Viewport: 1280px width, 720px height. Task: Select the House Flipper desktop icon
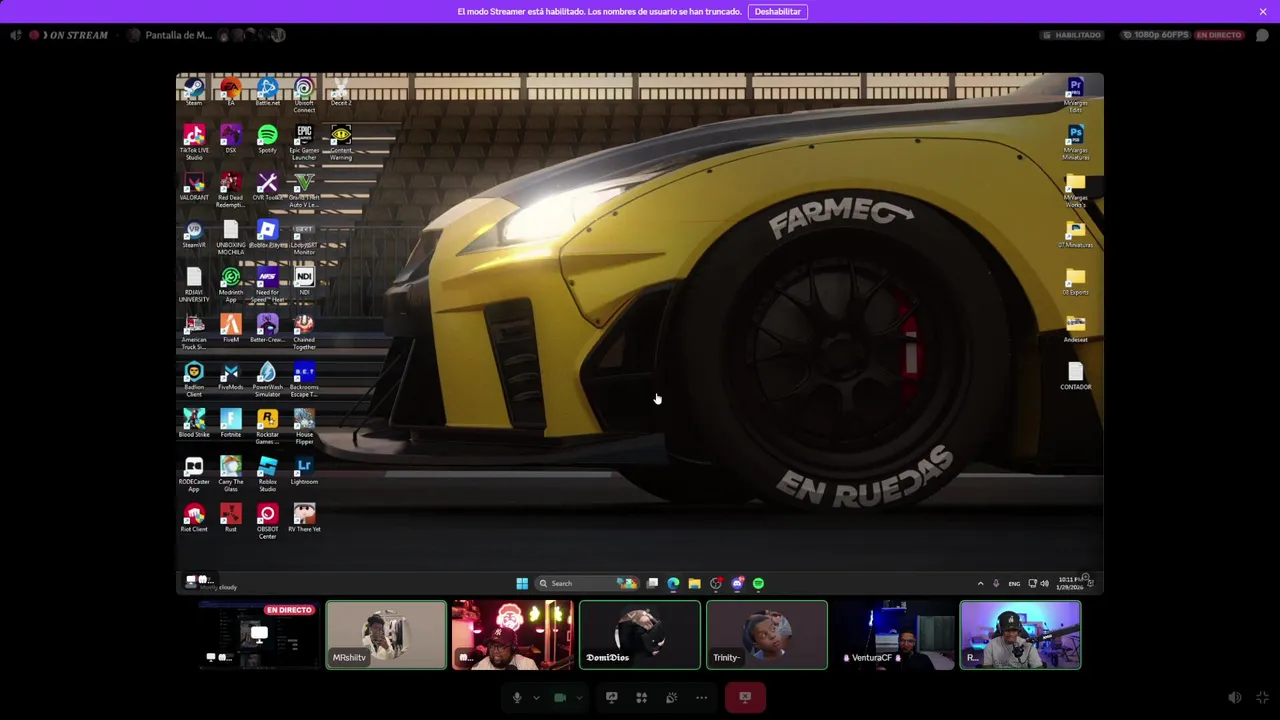click(304, 427)
